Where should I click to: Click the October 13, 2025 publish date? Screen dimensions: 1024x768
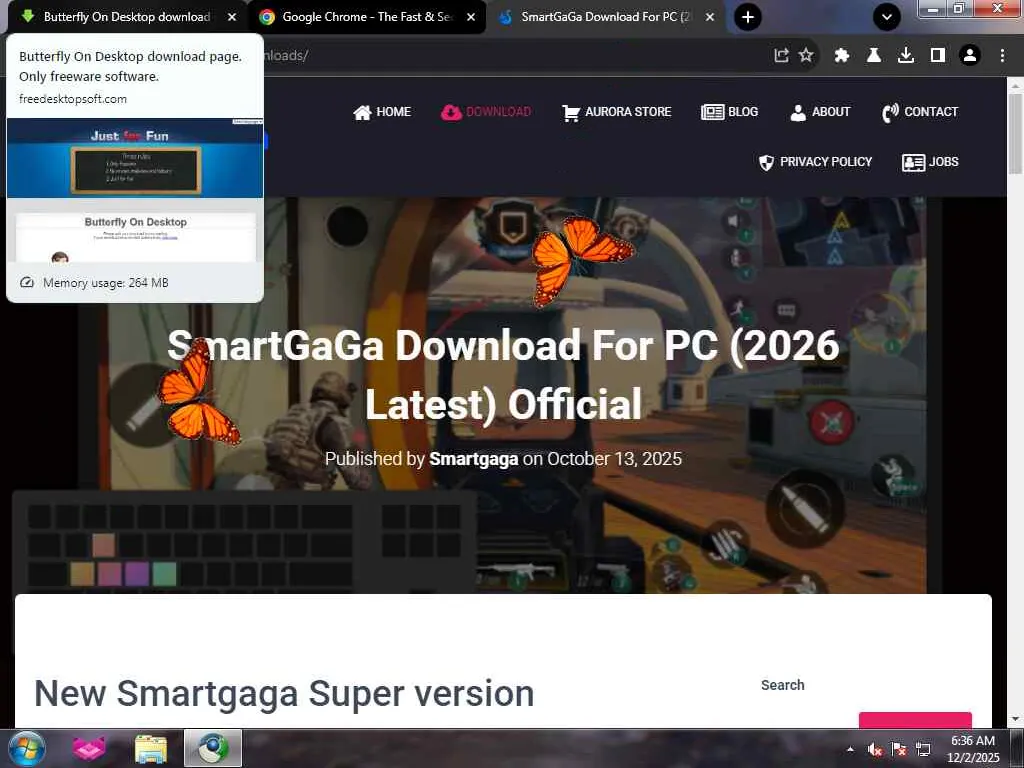click(615, 459)
